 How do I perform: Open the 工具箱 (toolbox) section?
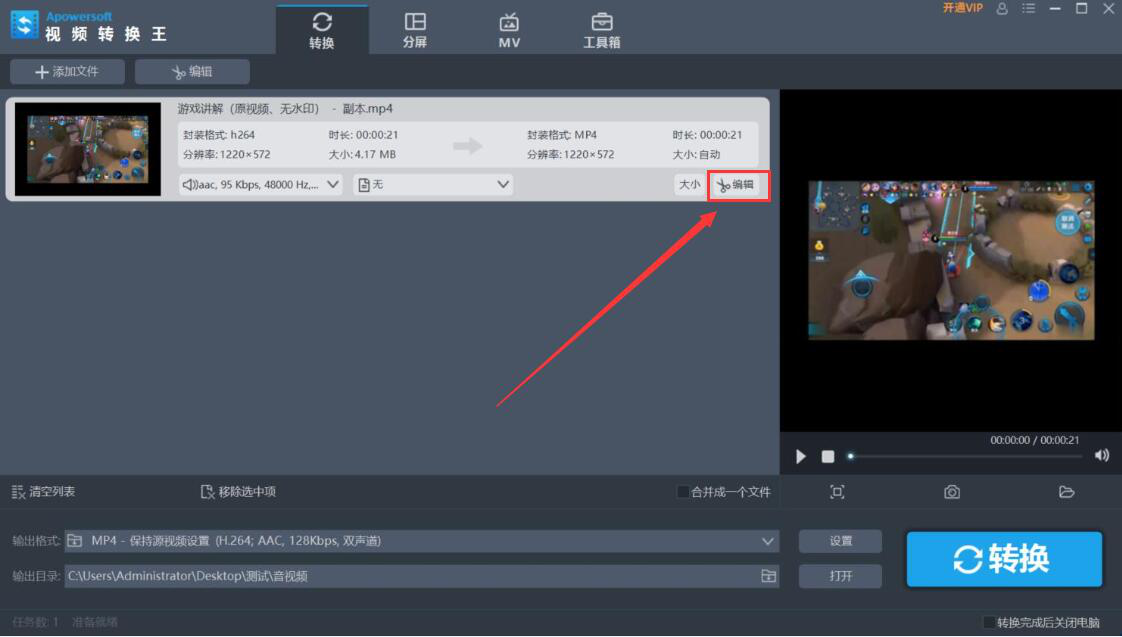tap(601, 28)
